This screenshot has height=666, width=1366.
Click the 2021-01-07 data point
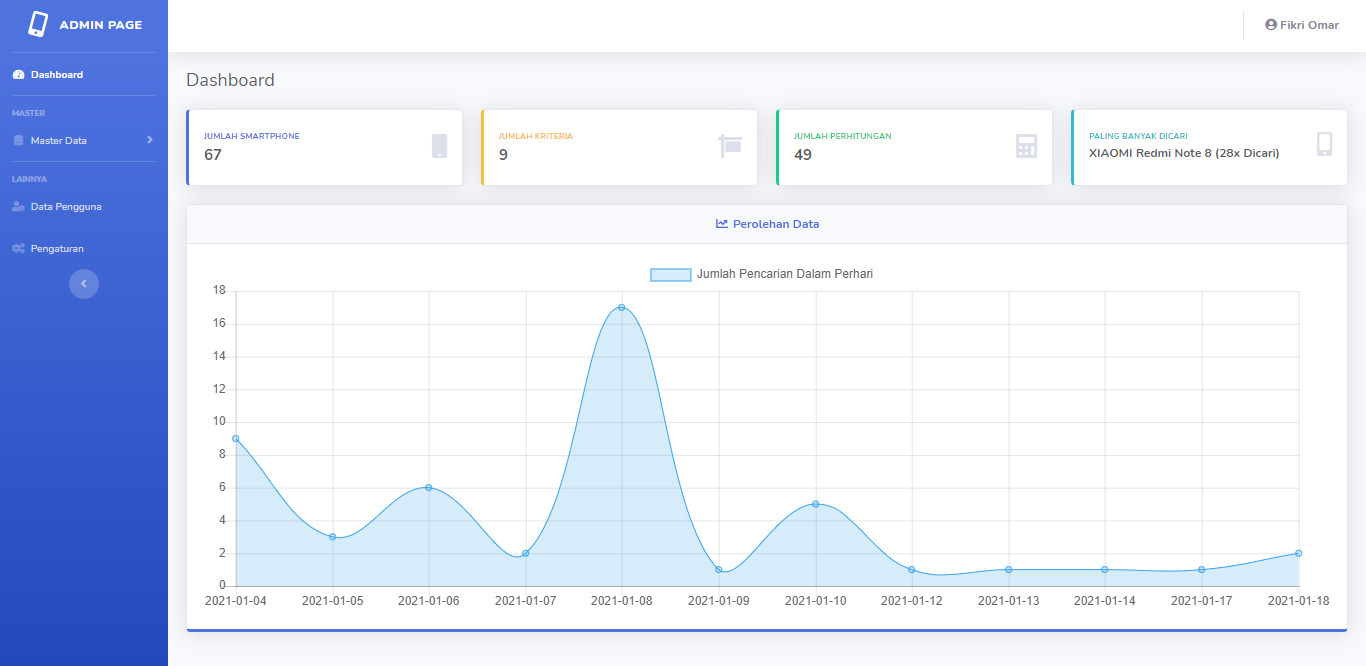[526, 553]
